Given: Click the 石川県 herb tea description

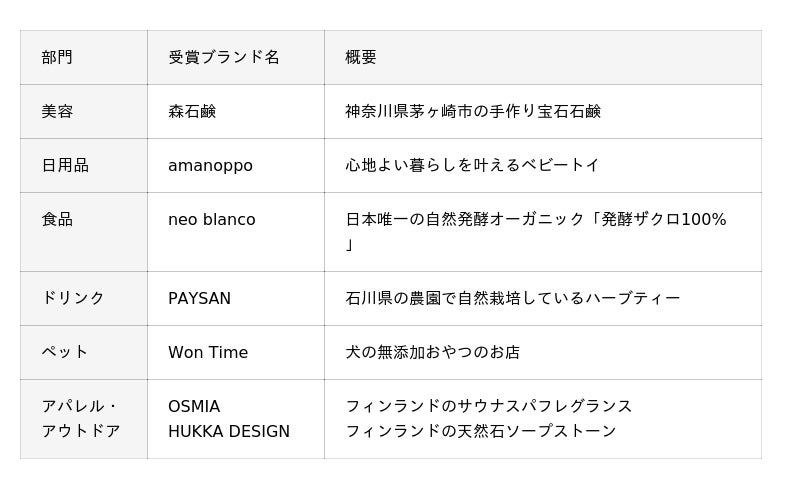Looking at the screenshot, I should (x=513, y=298).
